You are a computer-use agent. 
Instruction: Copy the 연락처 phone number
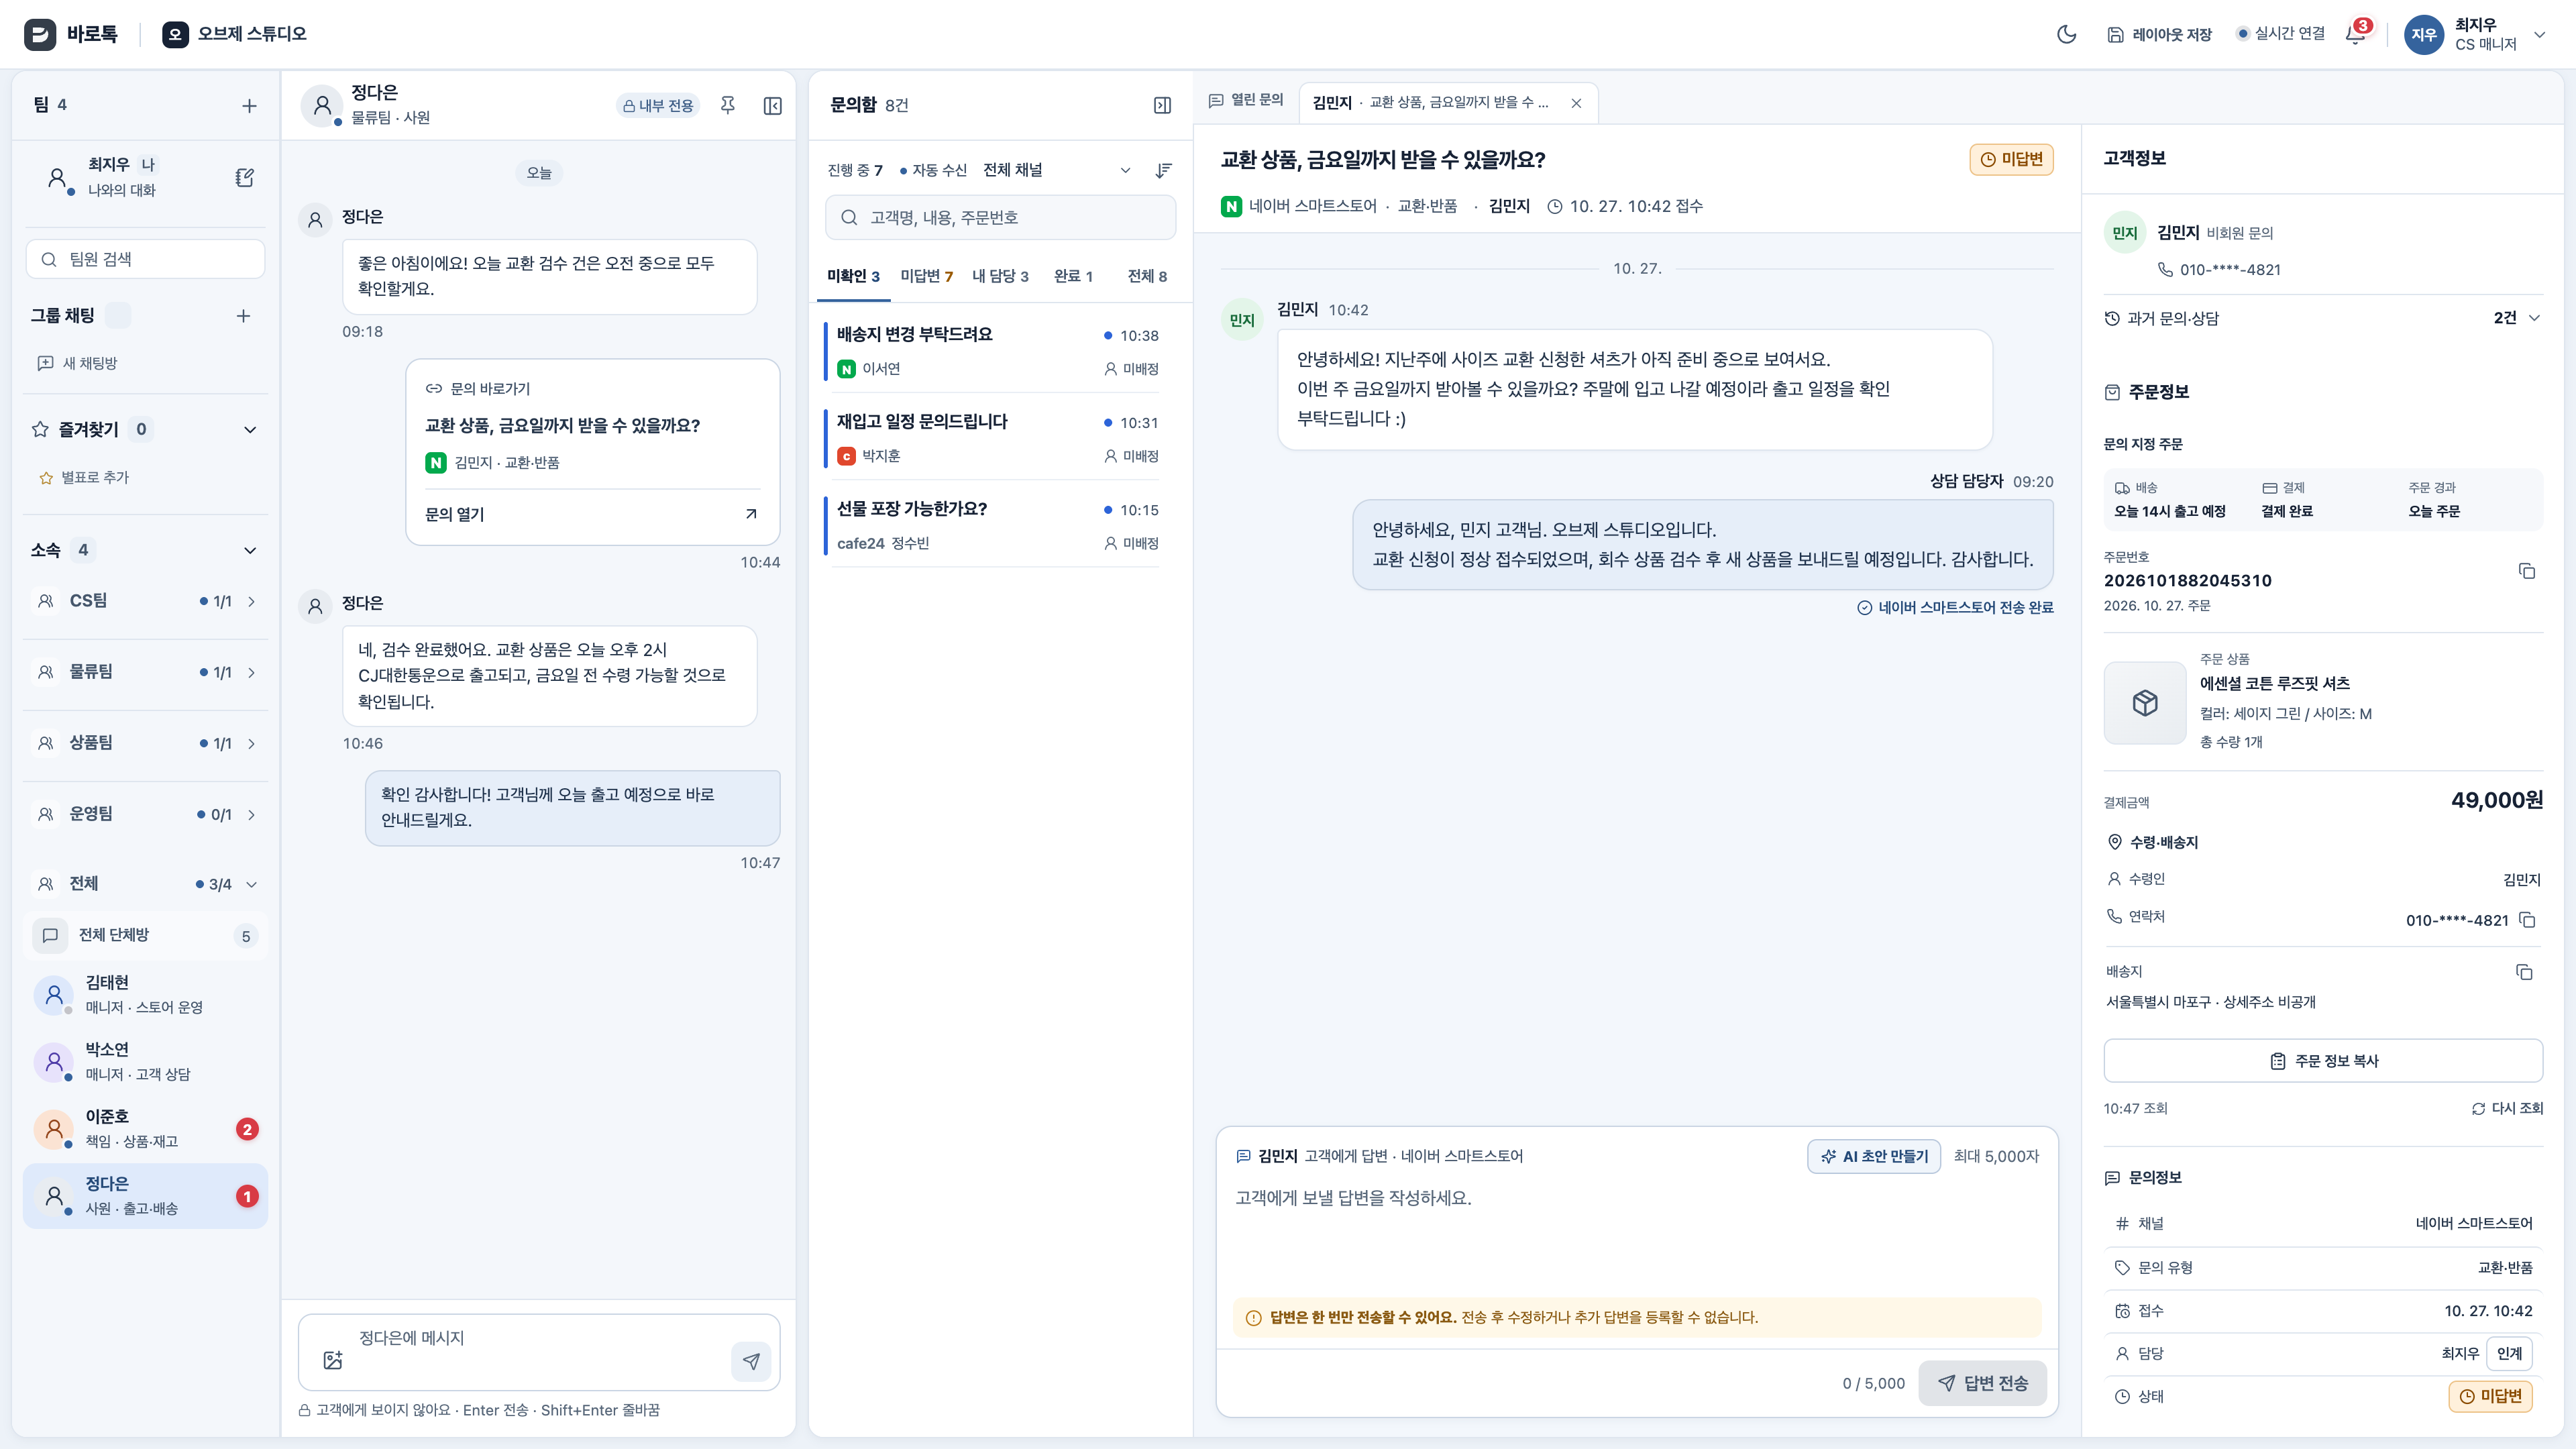(x=2527, y=920)
